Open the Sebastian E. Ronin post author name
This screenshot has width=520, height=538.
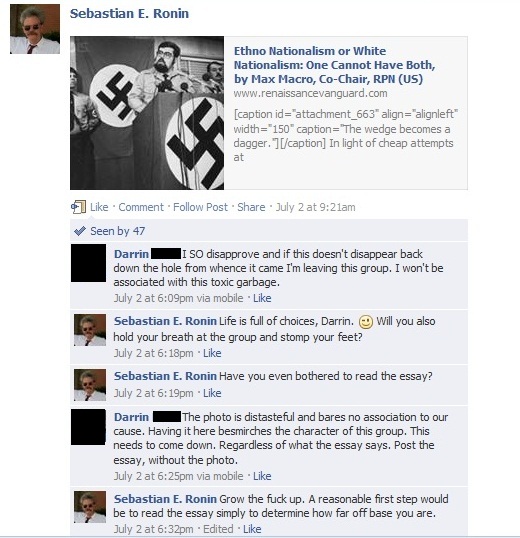(129, 13)
